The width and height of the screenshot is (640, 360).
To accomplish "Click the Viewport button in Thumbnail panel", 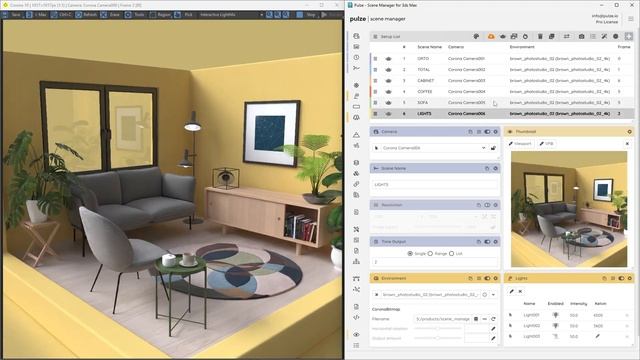I will pos(520,144).
